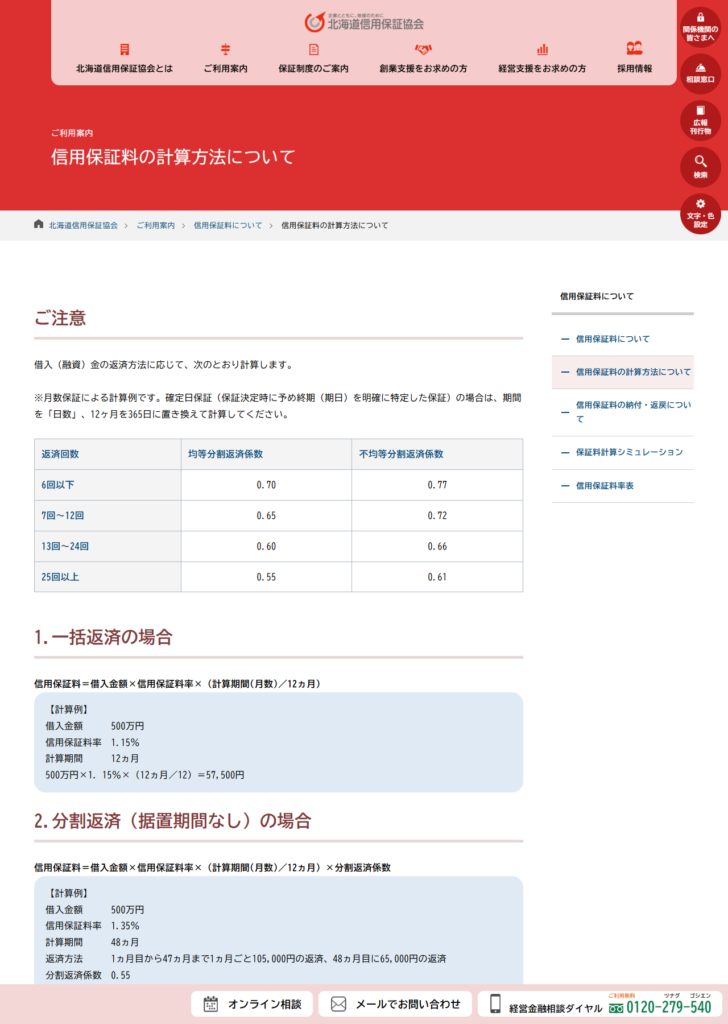
Task: Open the 採用情報 menu item
Action: [x=634, y=68]
